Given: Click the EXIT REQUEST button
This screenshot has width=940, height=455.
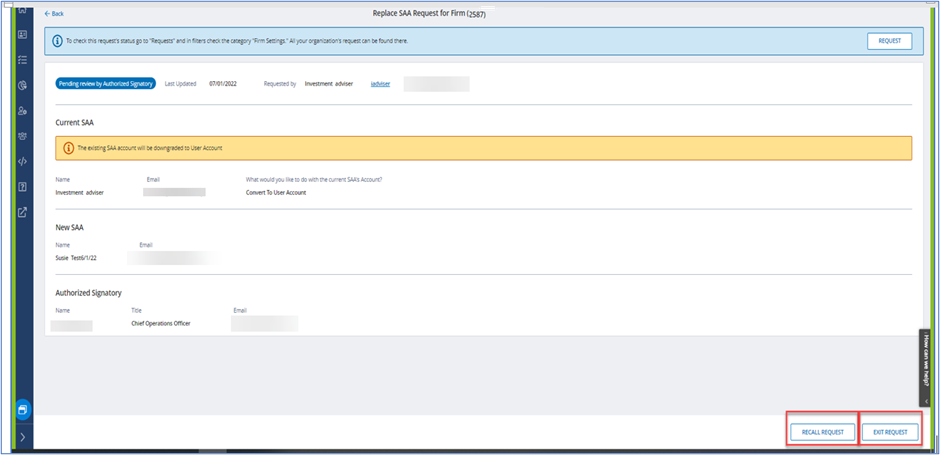Looking at the screenshot, I should pos(889,432).
